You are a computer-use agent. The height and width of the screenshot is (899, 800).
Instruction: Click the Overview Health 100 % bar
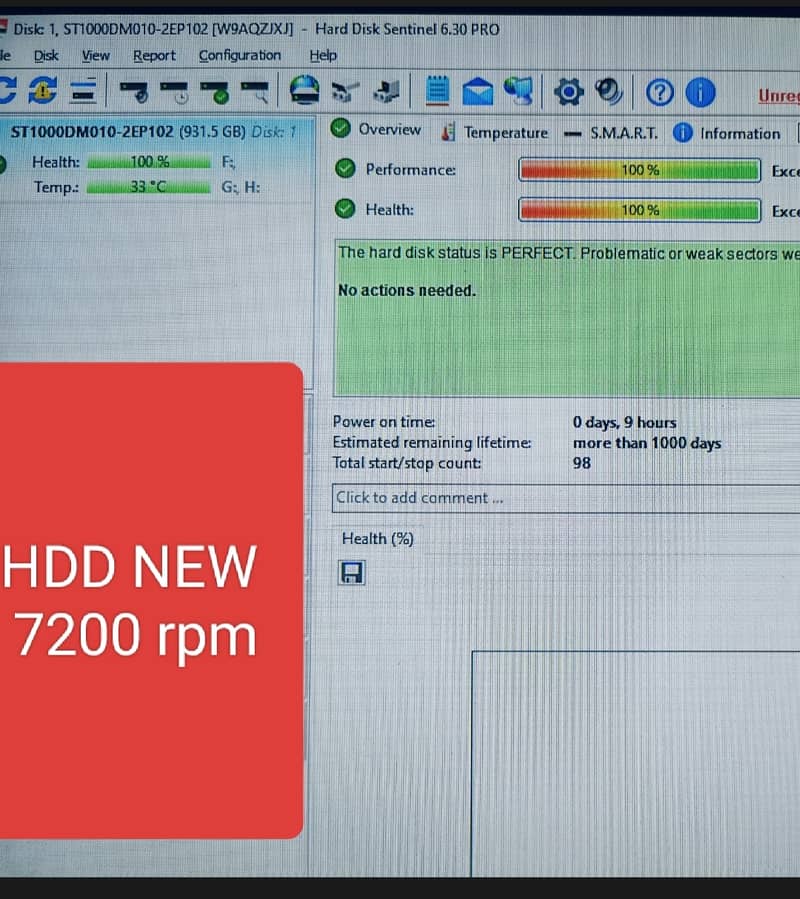(x=639, y=210)
